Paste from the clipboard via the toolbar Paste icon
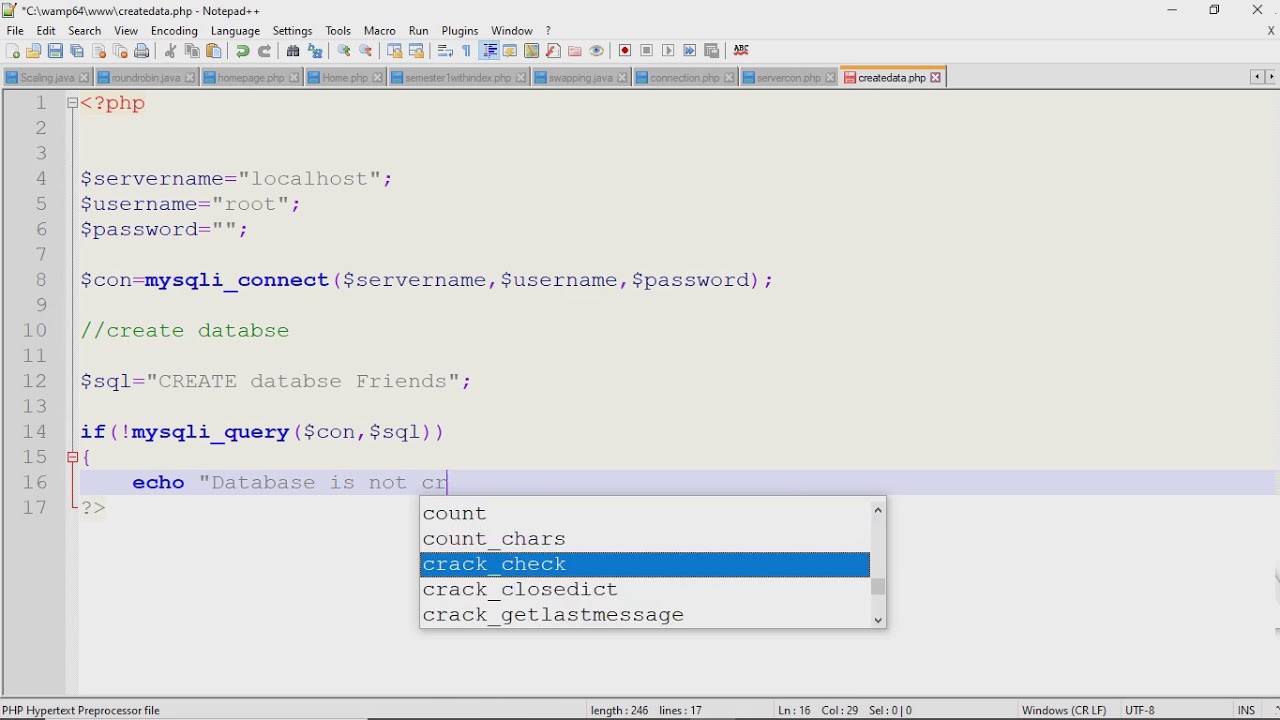Viewport: 1280px width, 720px height. click(213, 51)
